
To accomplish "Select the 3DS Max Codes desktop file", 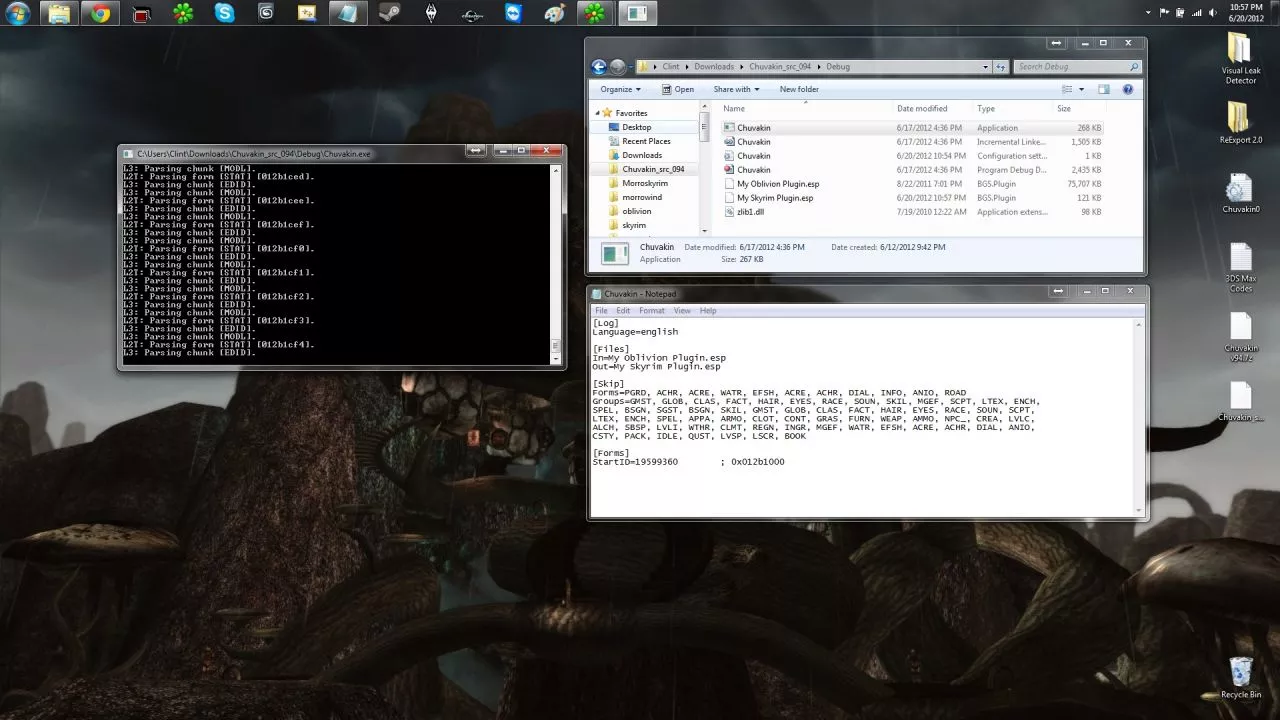I will click(x=1240, y=267).
